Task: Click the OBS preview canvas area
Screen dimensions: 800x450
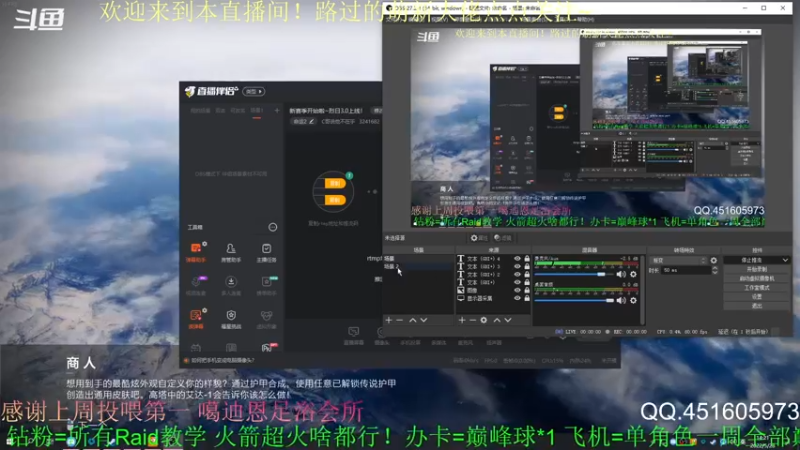Action: 588,128
